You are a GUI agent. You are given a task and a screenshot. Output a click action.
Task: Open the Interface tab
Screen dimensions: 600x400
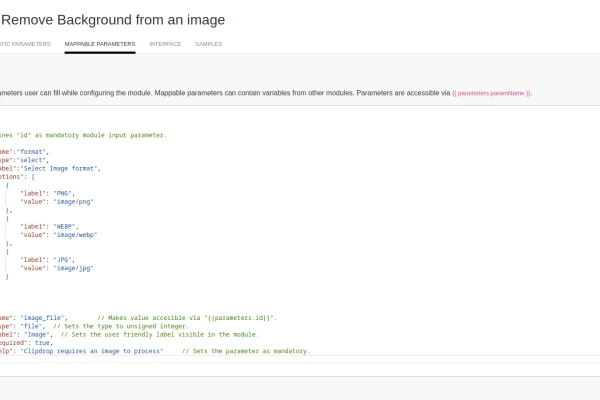165,44
